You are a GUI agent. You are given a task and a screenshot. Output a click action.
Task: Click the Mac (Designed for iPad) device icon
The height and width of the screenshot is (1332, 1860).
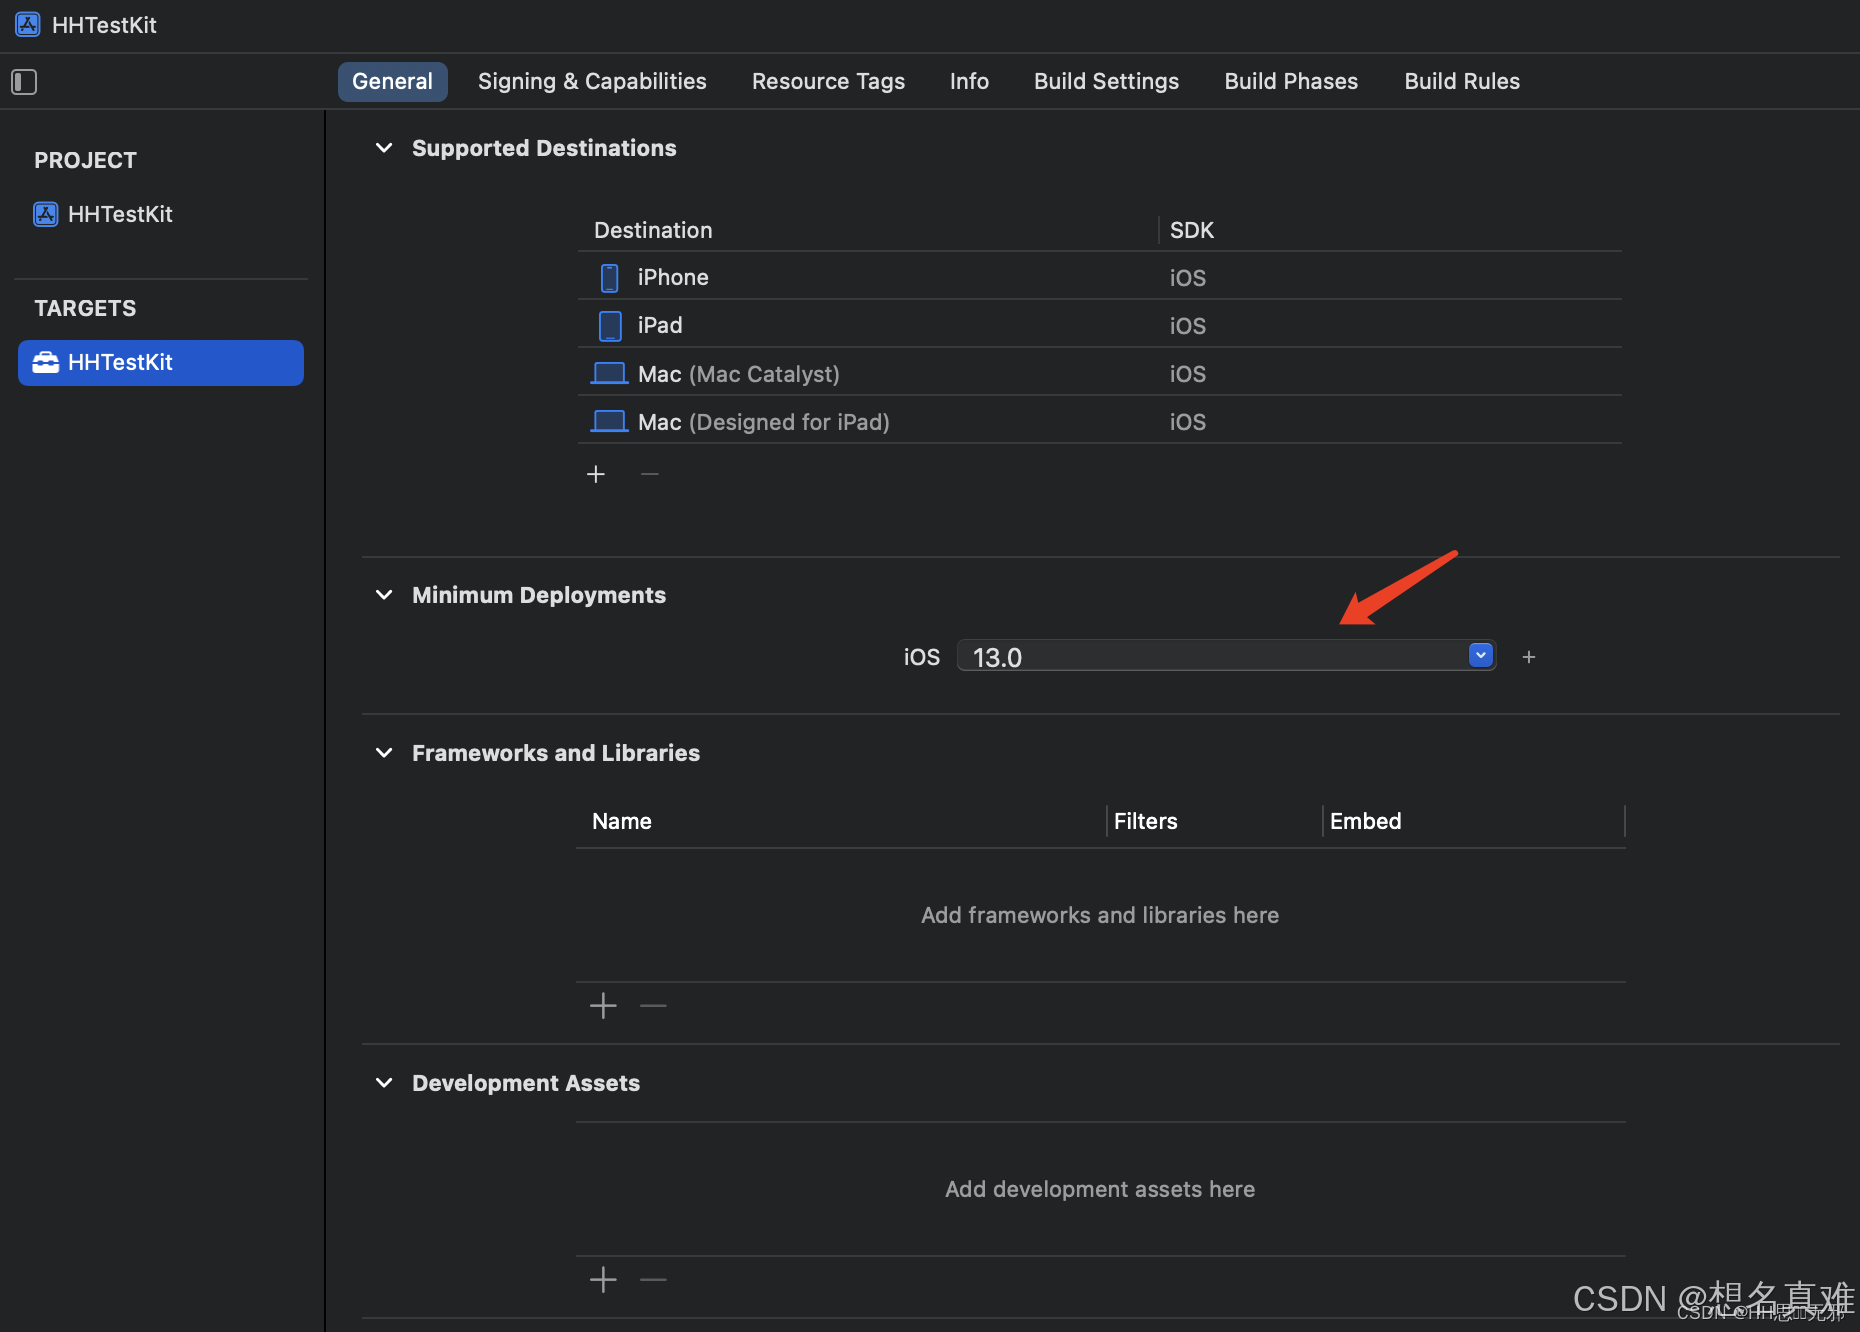(609, 420)
